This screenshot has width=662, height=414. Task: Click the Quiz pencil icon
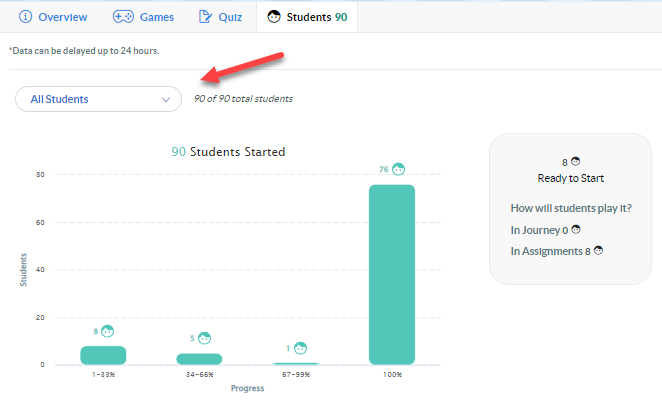(205, 17)
